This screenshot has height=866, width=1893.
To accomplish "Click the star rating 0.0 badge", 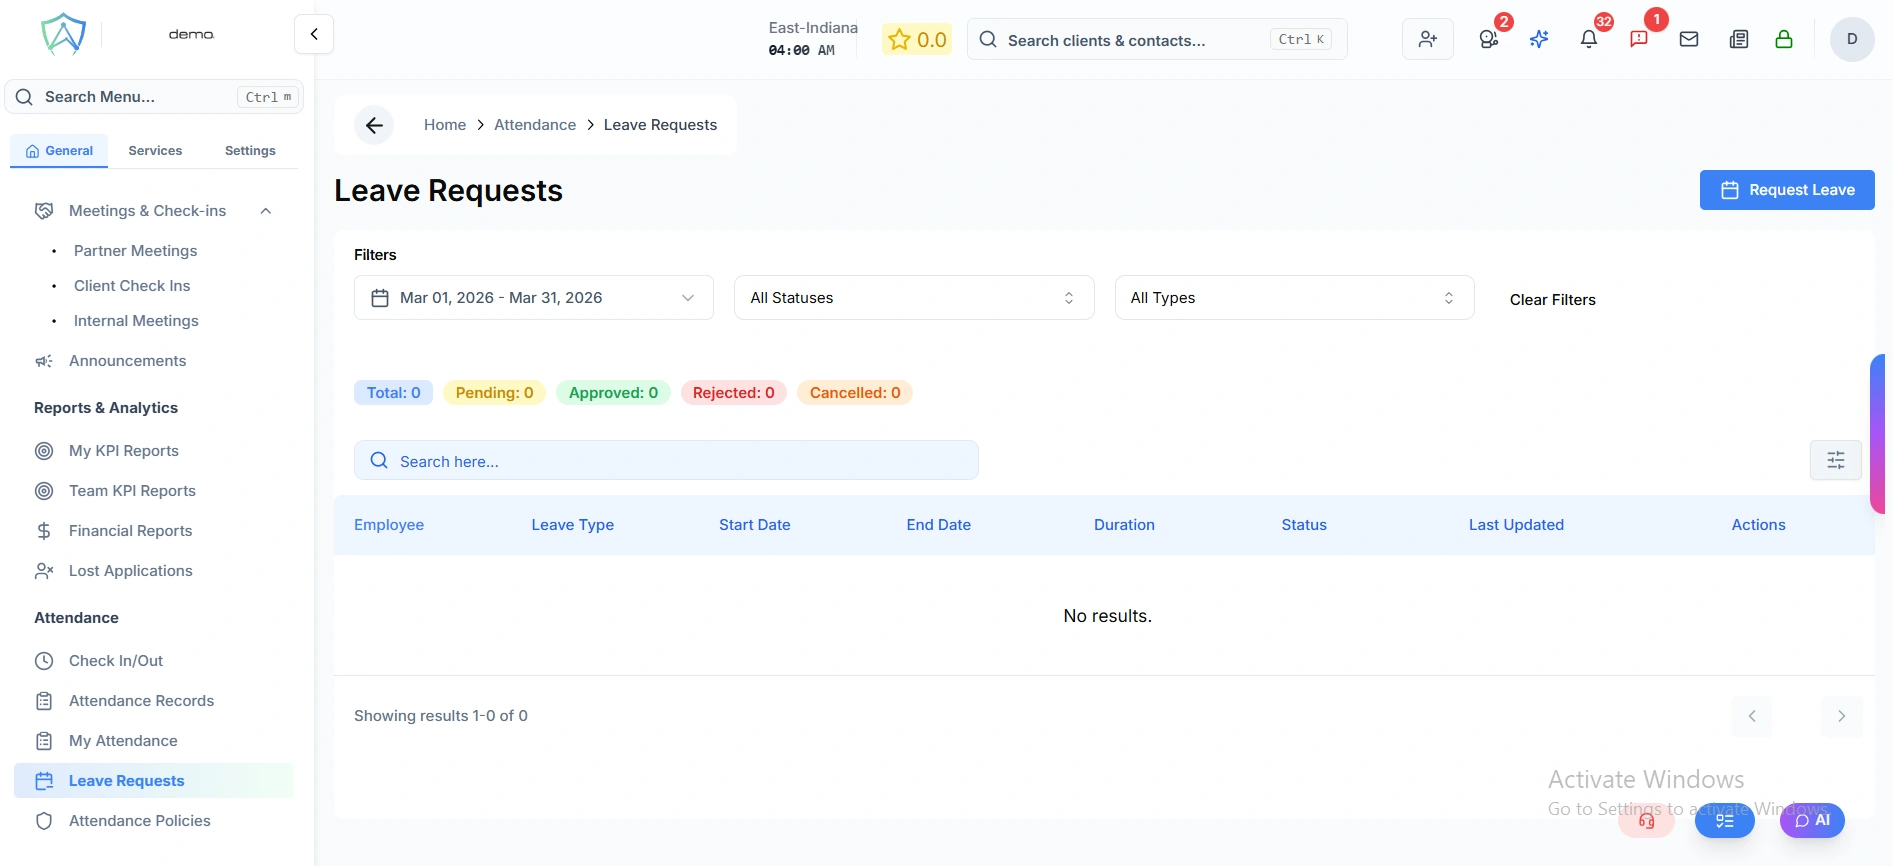I will pos(917,40).
